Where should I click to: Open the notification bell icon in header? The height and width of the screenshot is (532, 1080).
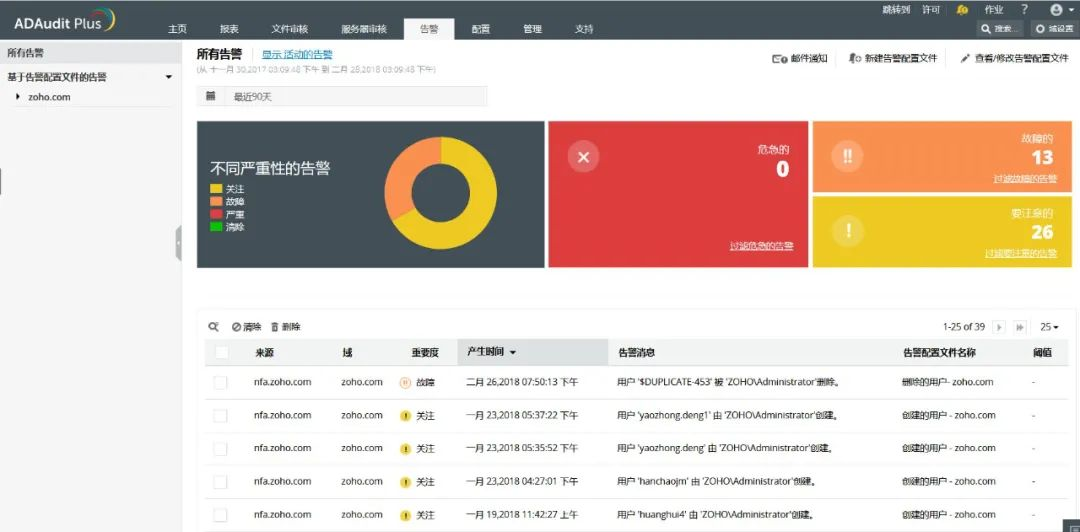tap(962, 10)
